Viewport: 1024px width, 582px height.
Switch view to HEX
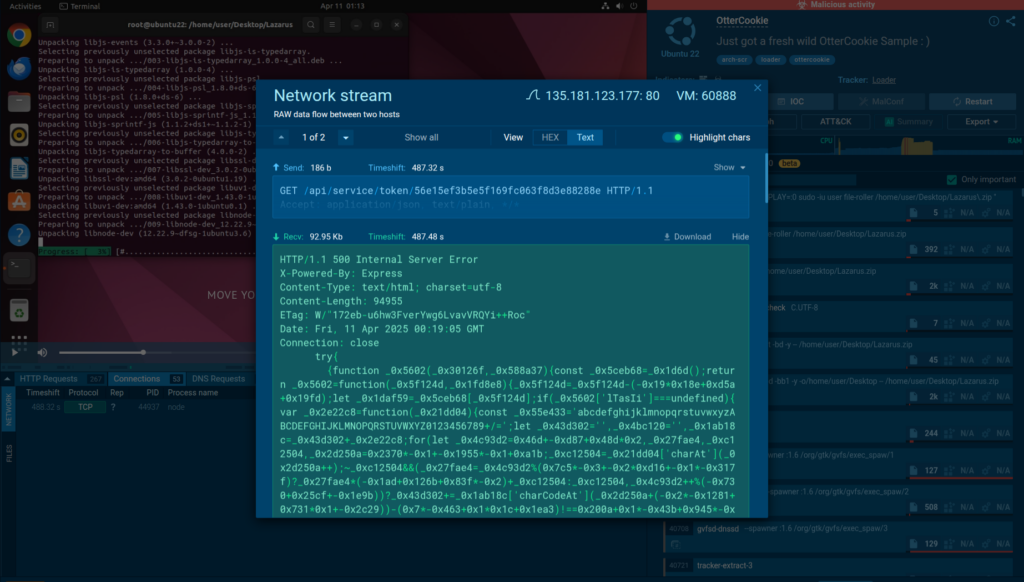(x=550, y=137)
